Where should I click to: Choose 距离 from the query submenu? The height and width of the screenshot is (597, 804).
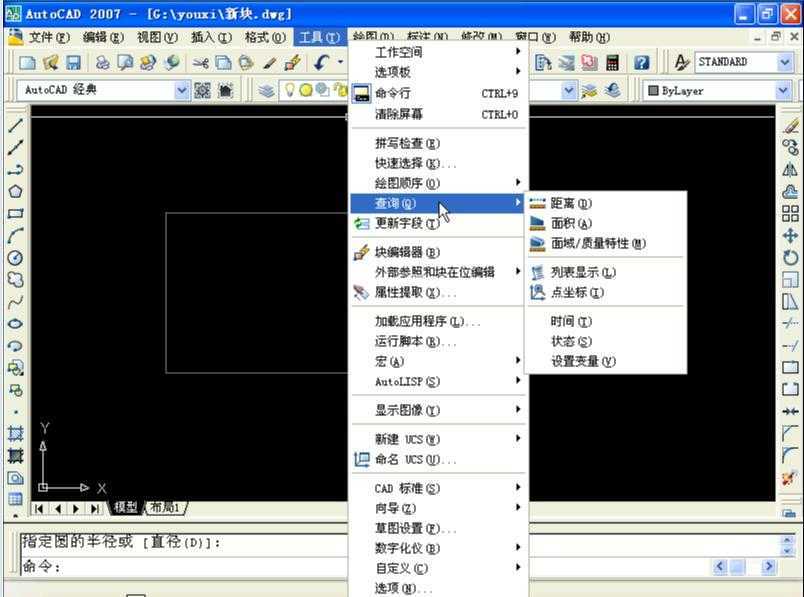pyautogui.click(x=606, y=204)
